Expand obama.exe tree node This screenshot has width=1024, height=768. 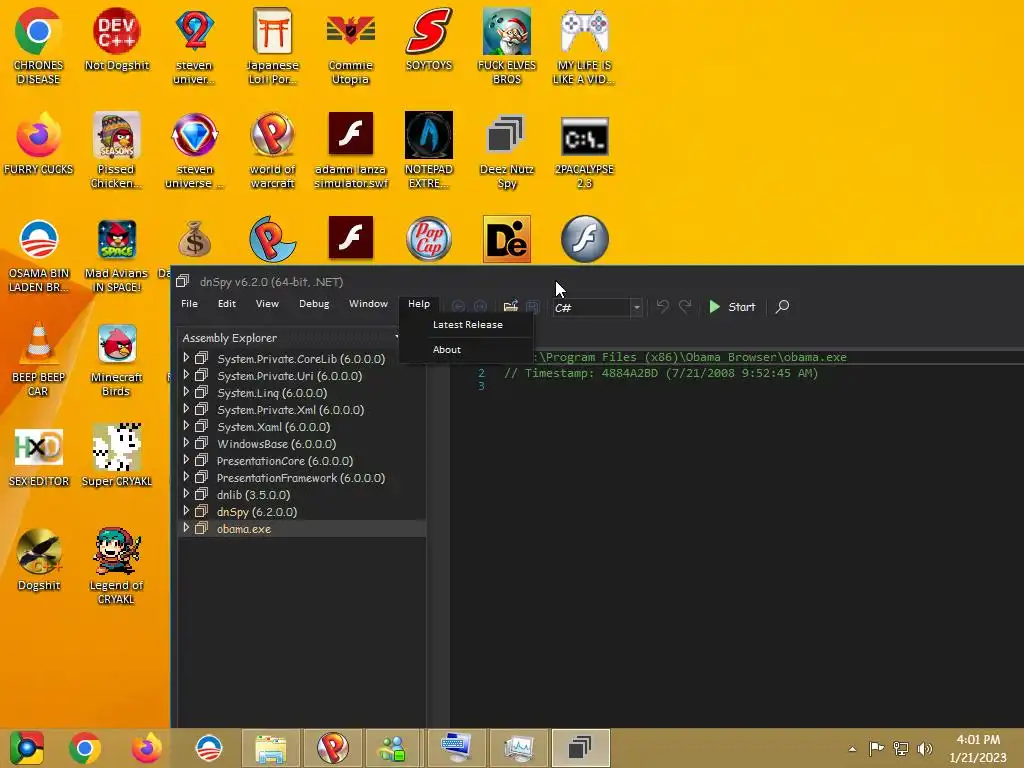[x=186, y=528]
